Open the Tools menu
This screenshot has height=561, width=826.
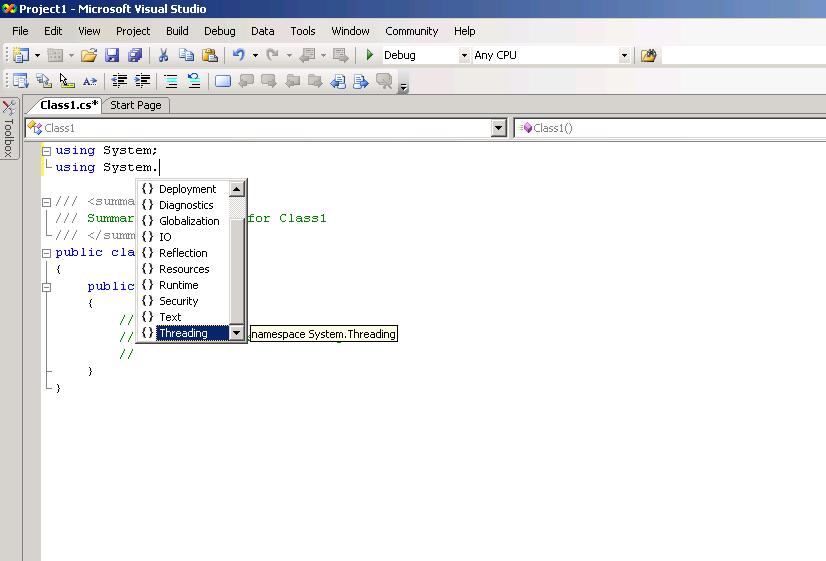(x=303, y=31)
